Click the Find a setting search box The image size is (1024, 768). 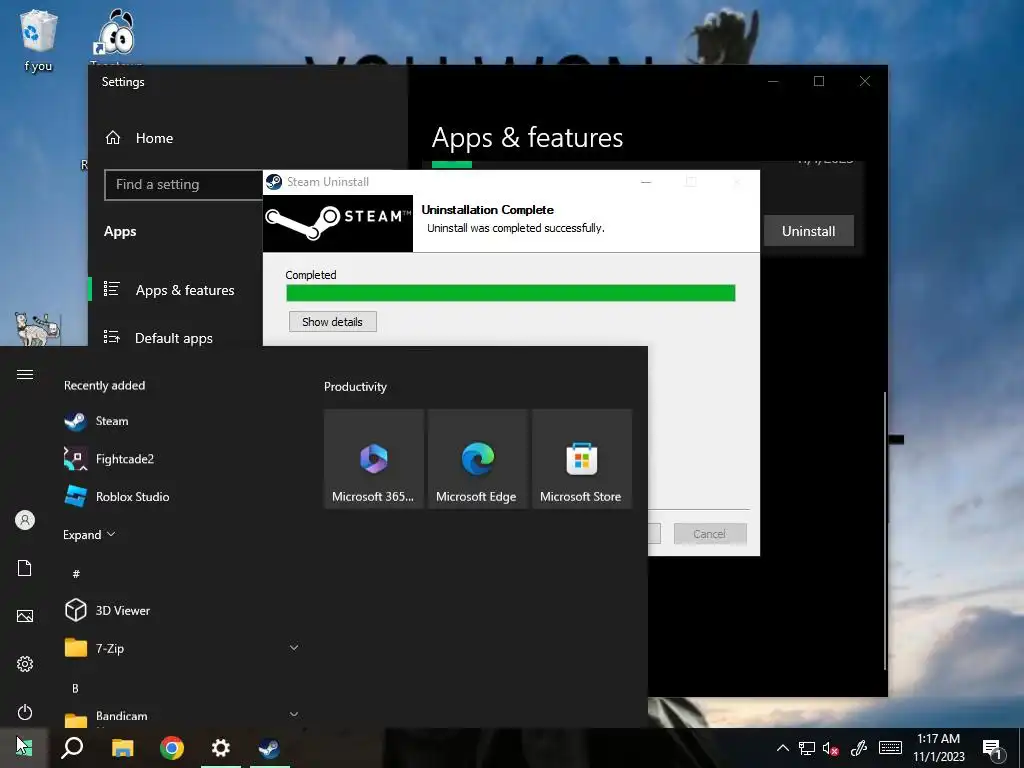tap(183, 185)
